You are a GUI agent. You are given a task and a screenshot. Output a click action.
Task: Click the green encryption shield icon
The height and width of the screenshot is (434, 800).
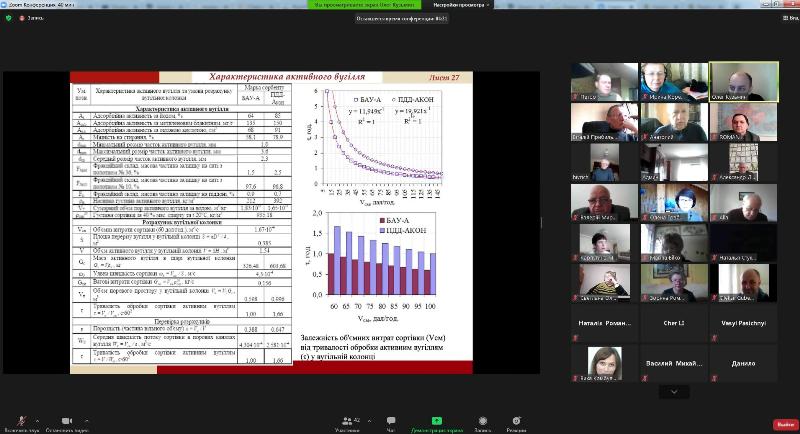point(8,18)
